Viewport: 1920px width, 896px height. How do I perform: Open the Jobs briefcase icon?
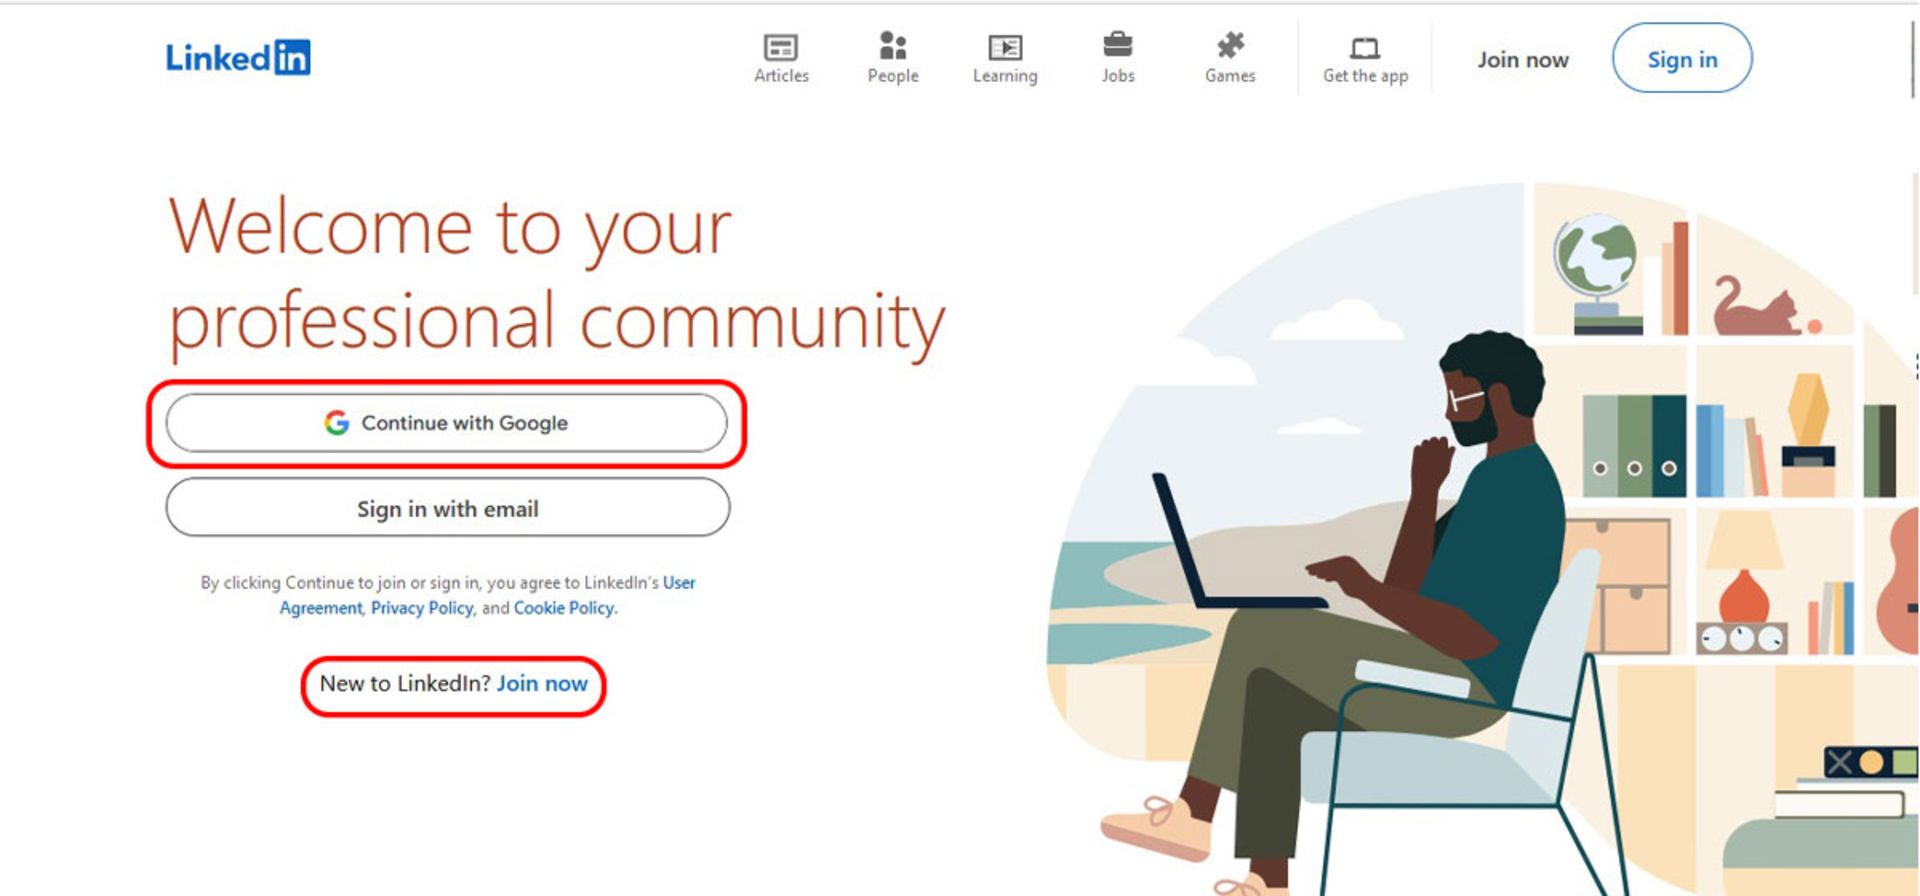click(x=1117, y=45)
